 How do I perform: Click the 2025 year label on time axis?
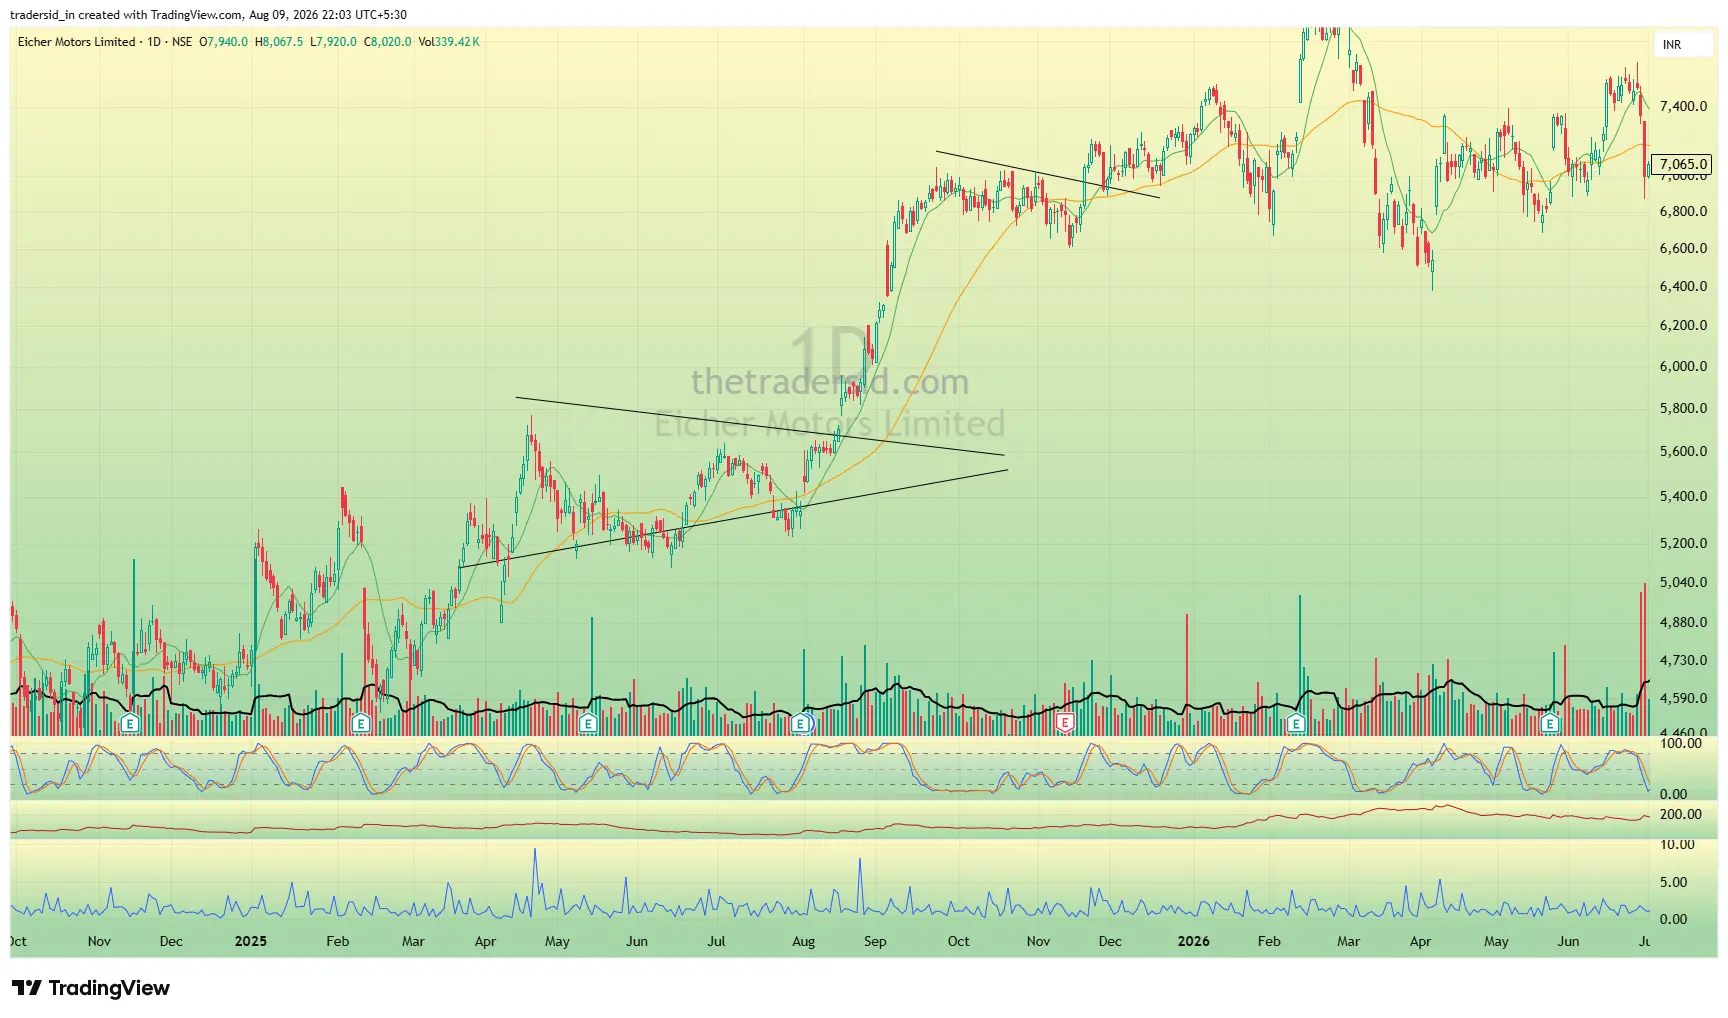251,942
